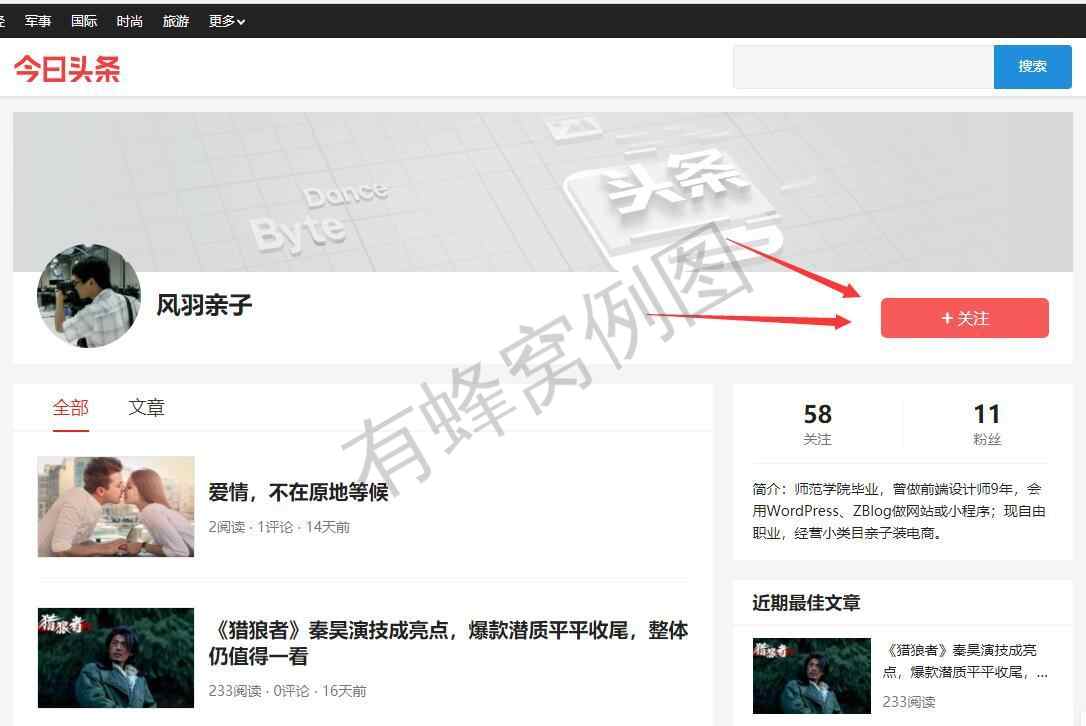
Task: Click the 2阅读 · 1评论 · 14天前 stats line
Action: 279,527
